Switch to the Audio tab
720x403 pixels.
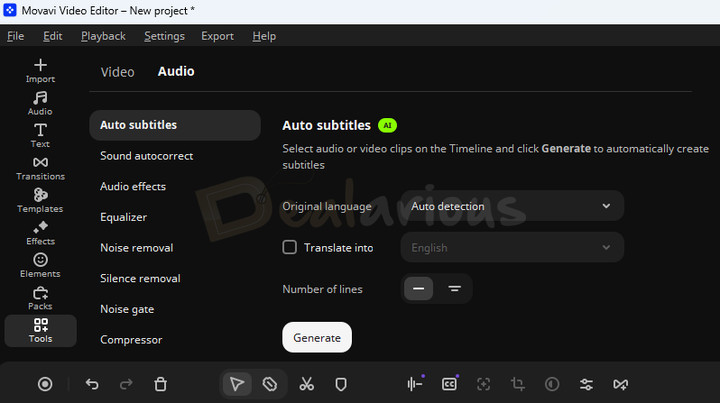coord(176,72)
